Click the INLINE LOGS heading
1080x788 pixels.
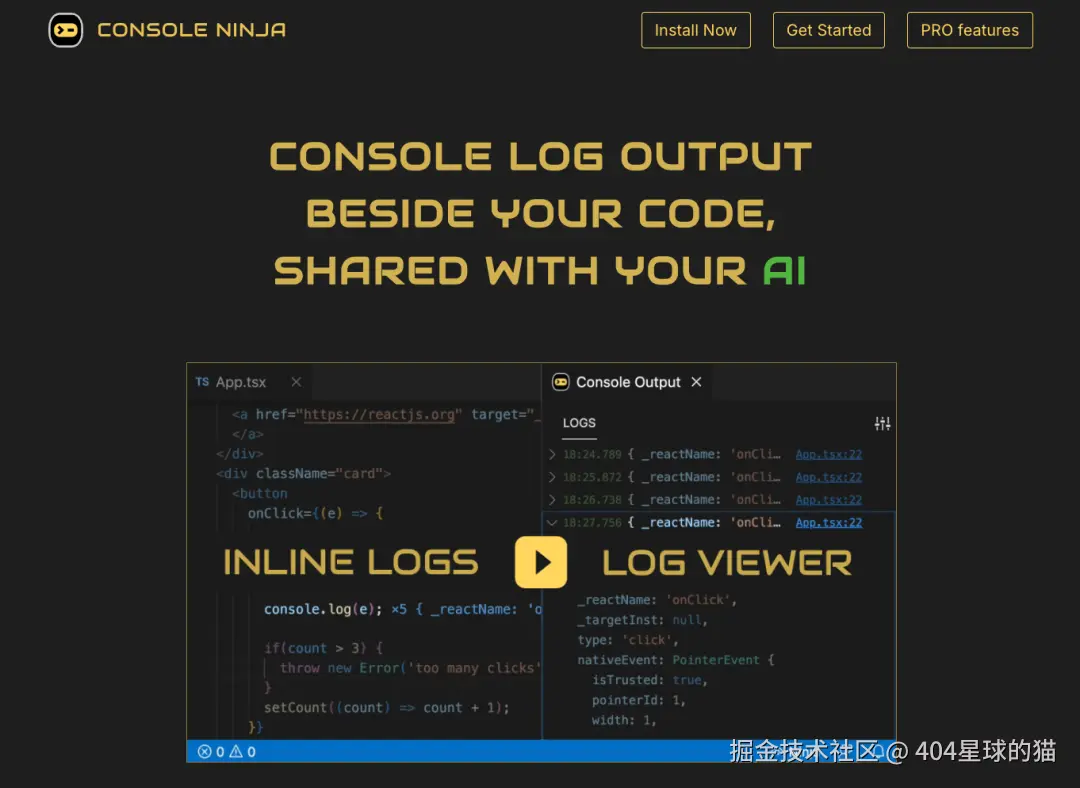click(351, 562)
